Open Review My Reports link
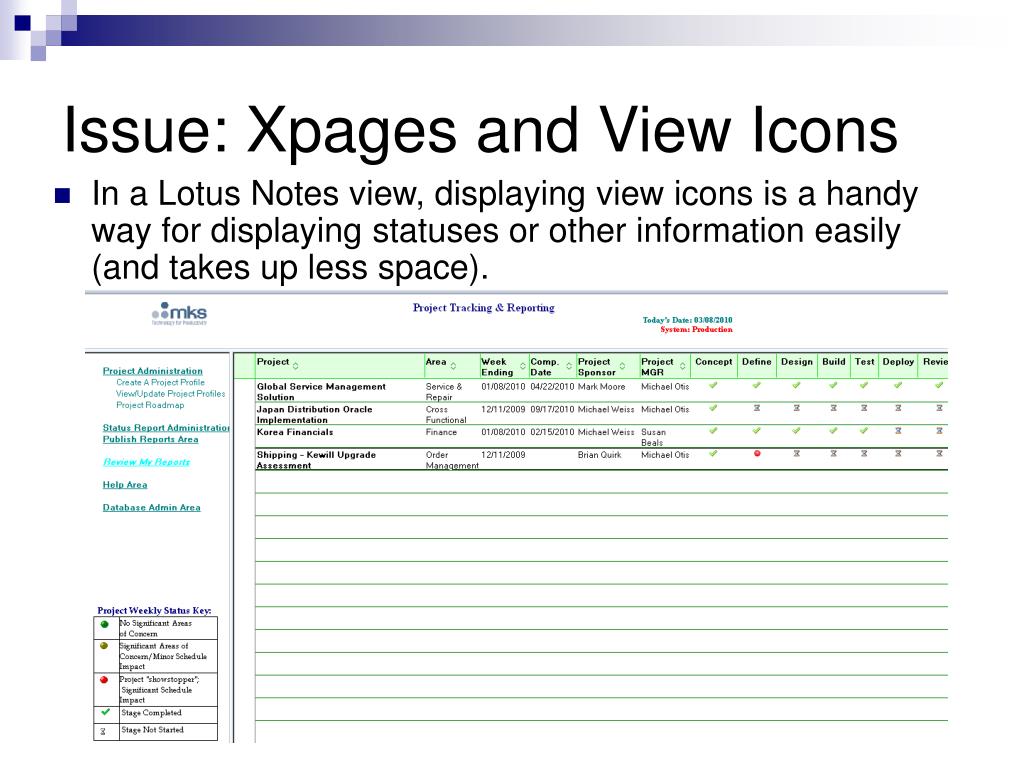This screenshot has height=768, width=1024. (146, 462)
